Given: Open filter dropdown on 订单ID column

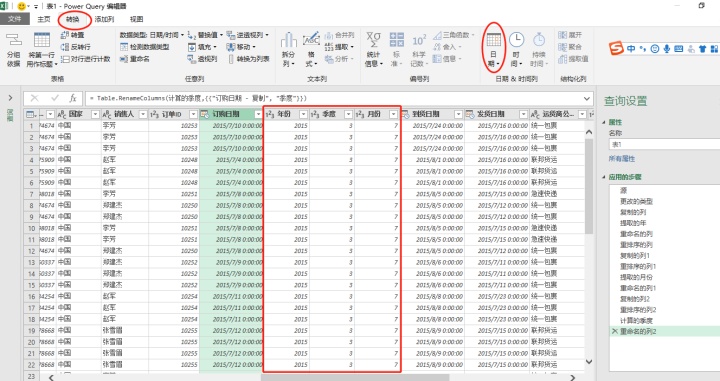Looking at the screenshot, I should [193, 114].
